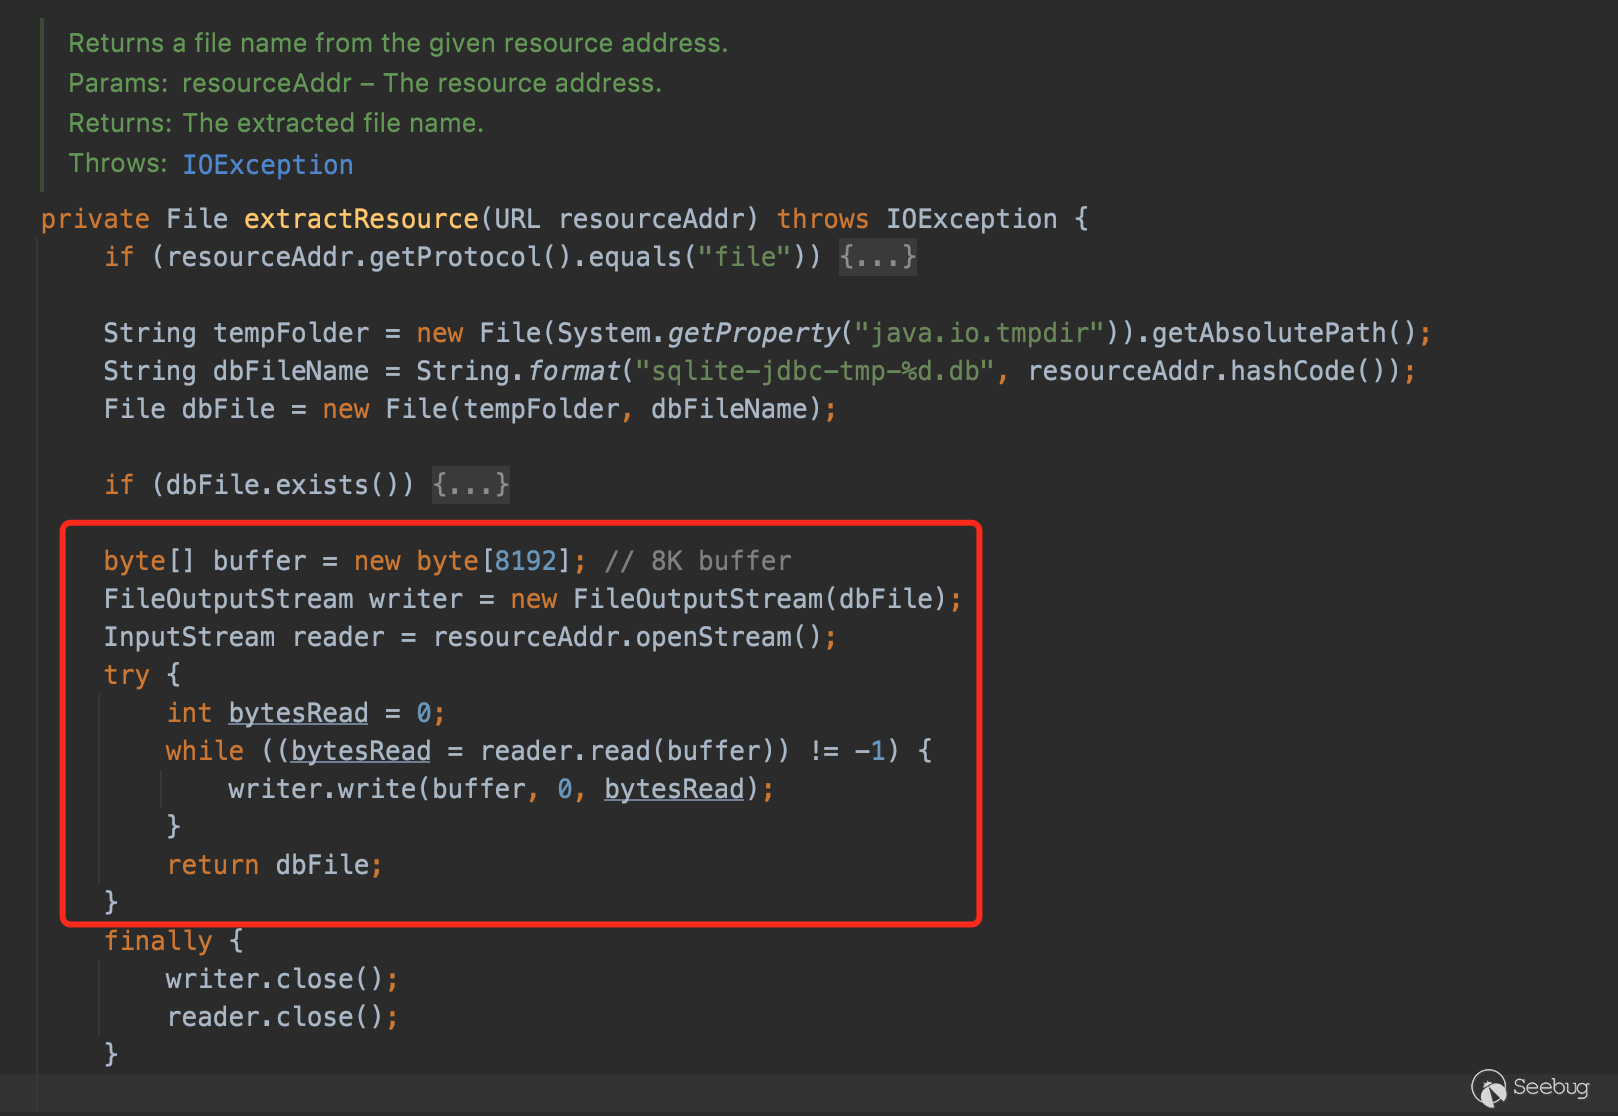Viewport: 1618px width, 1116px height.
Task: Click the '// 8K buffer' comment
Action: pyautogui.click(x=698, y=561)
